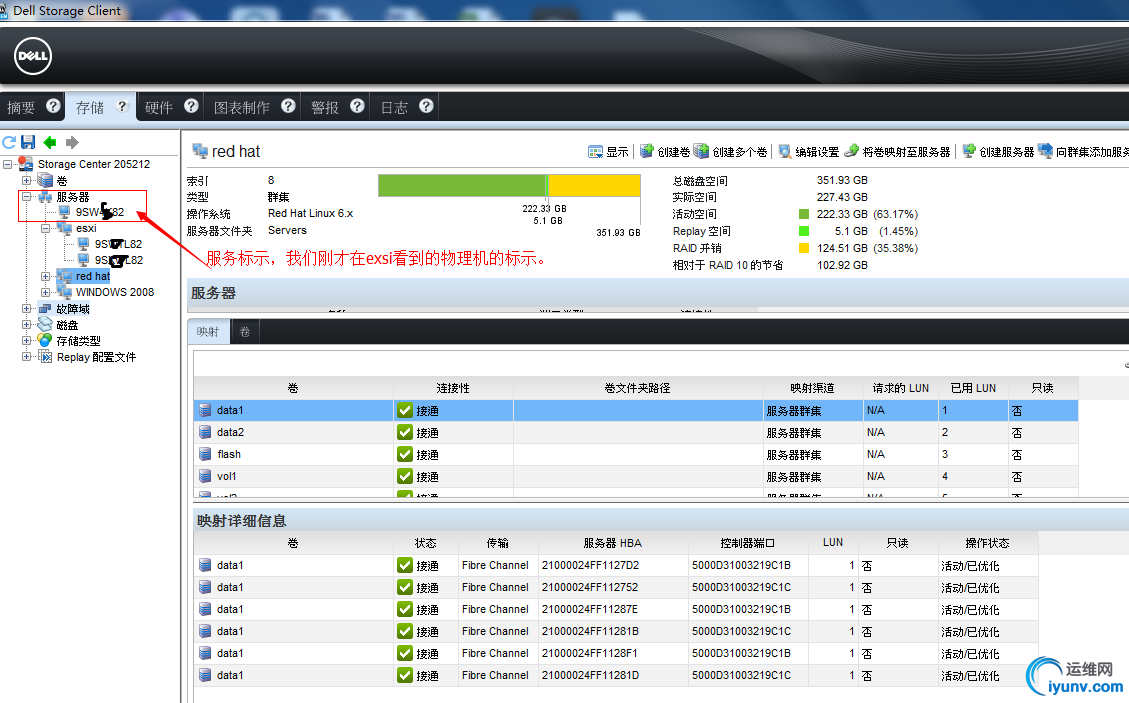Select the 映射 sub-tab
The width and height of the screenshot is (1129, 703).
click(x=207, y=331)
